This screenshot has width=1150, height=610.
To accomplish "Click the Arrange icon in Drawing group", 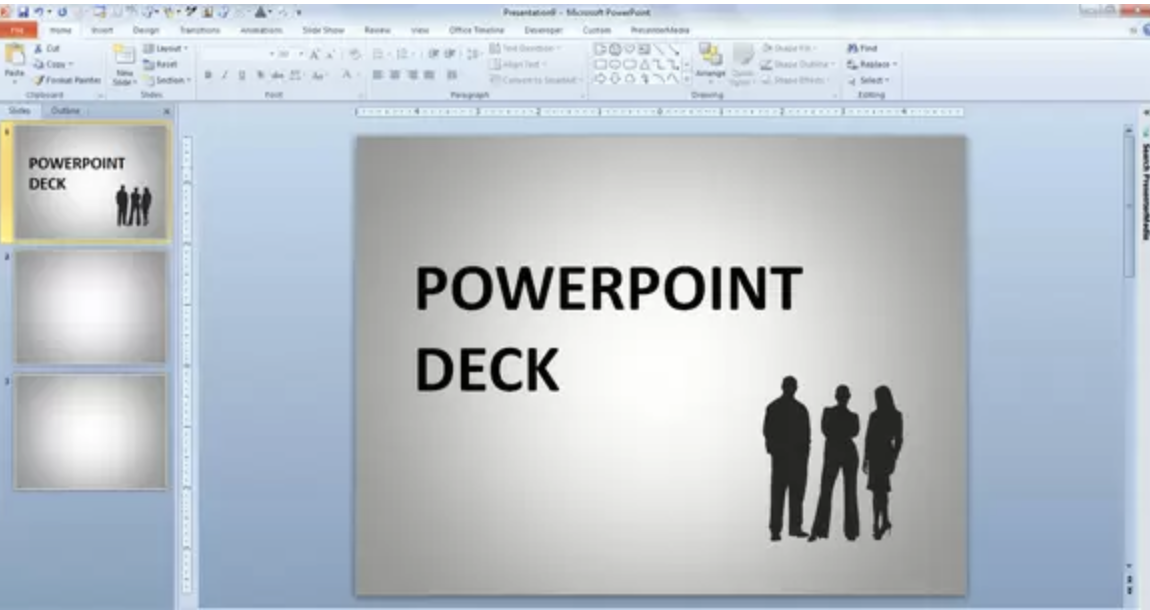I will tap(710, 62).
